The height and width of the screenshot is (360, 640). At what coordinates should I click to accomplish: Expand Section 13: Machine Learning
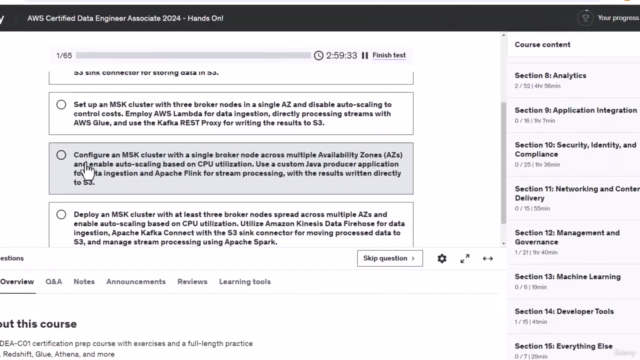[573, 281]
